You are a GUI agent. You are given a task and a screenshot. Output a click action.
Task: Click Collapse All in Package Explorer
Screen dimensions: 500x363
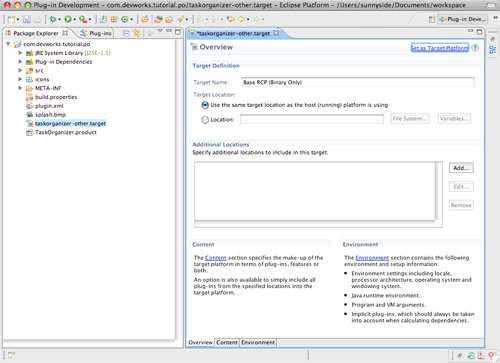click(126, 33)
